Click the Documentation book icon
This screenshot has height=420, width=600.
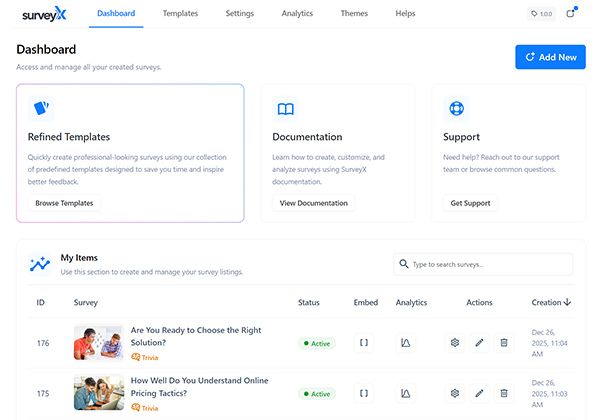point(285,109)
